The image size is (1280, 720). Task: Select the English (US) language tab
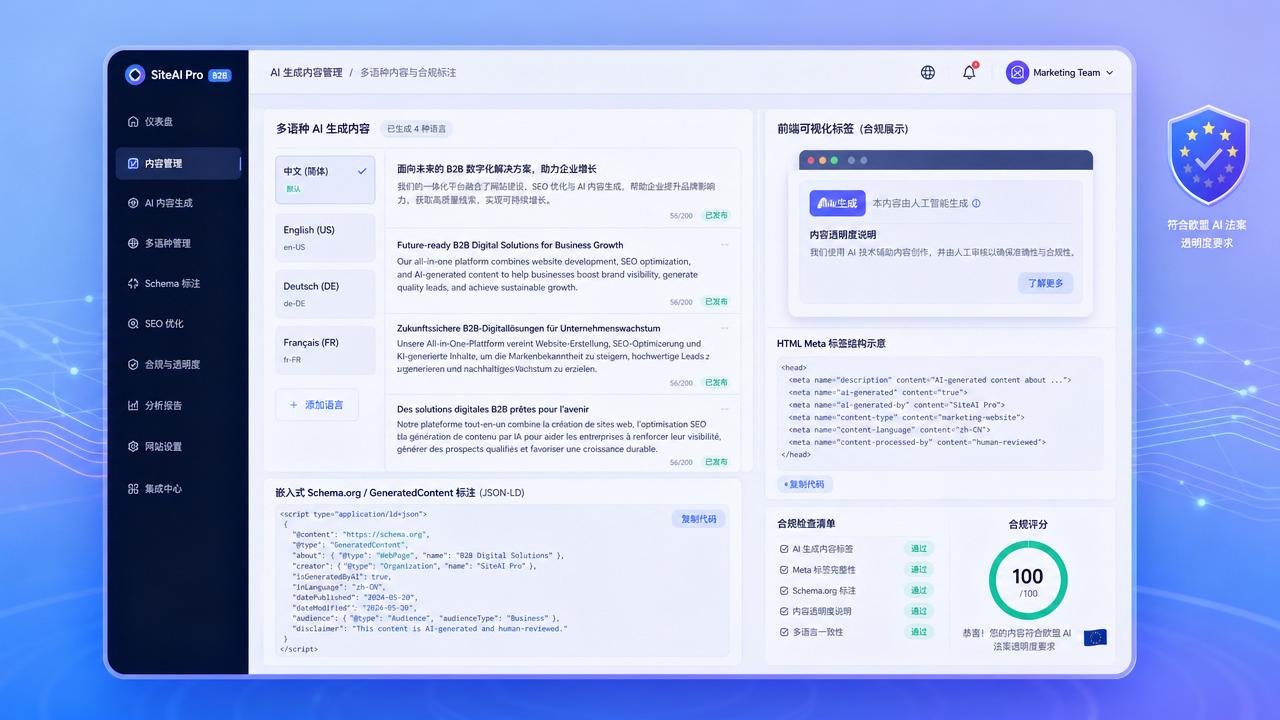[325, 237]
